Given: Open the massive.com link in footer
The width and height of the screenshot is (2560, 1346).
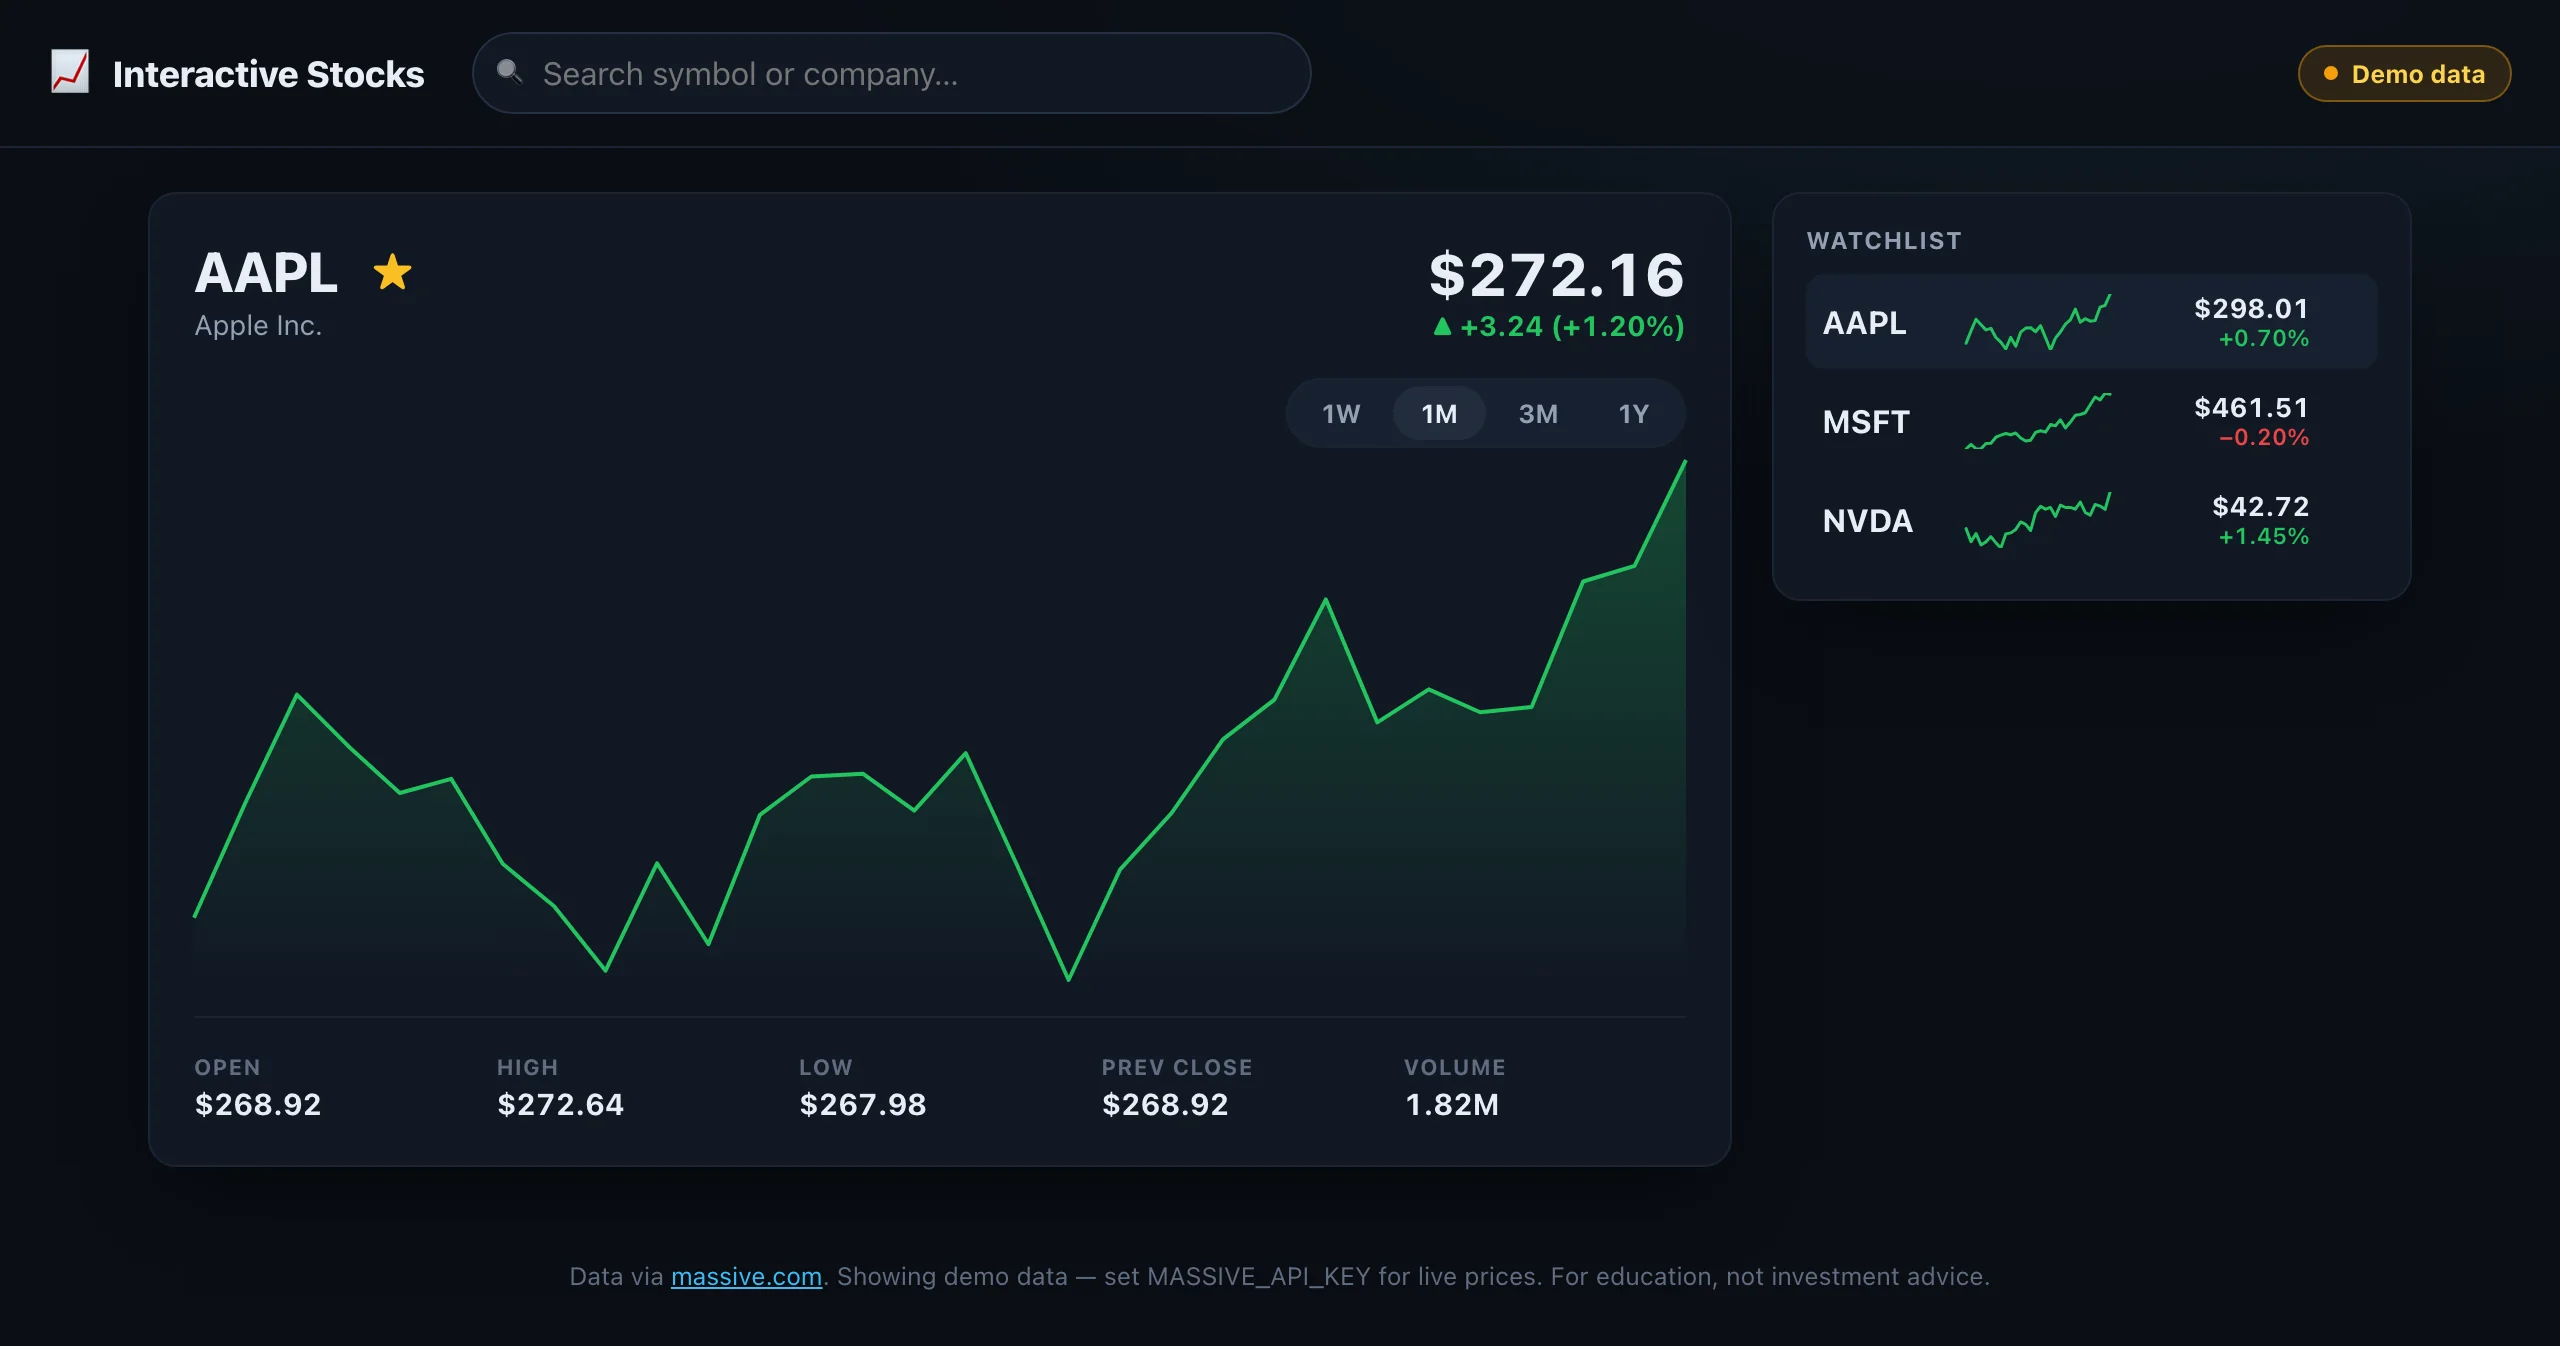Looking at the screenshot, I should pyautogui.click(x=746, y=1276).
